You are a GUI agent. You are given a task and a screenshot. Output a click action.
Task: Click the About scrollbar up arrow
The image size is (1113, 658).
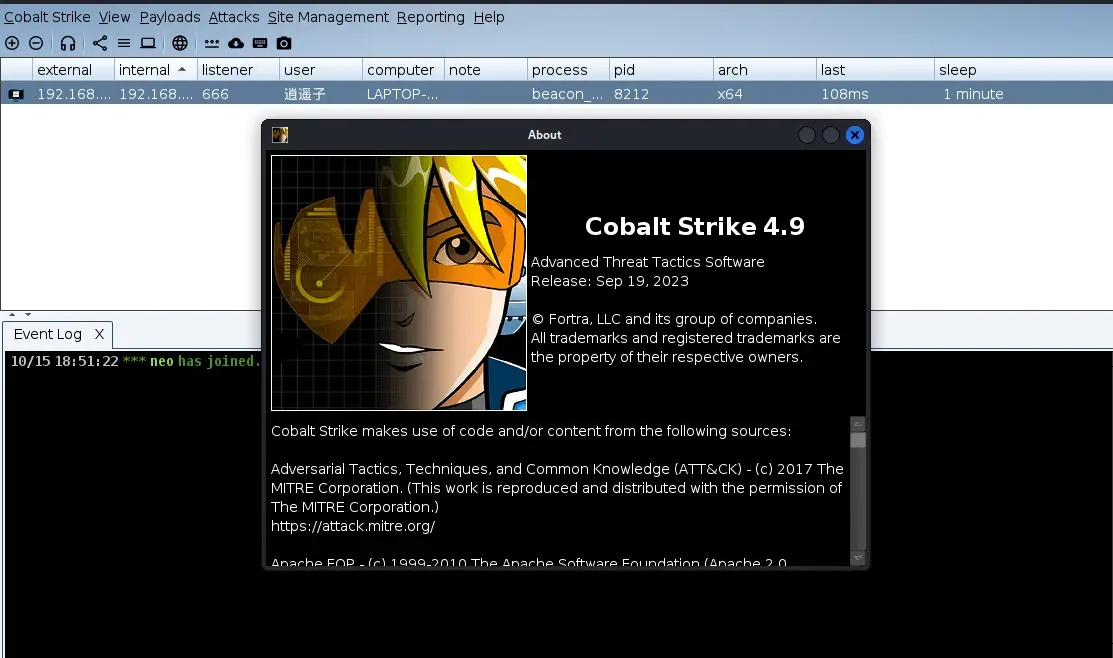(857, 424)
